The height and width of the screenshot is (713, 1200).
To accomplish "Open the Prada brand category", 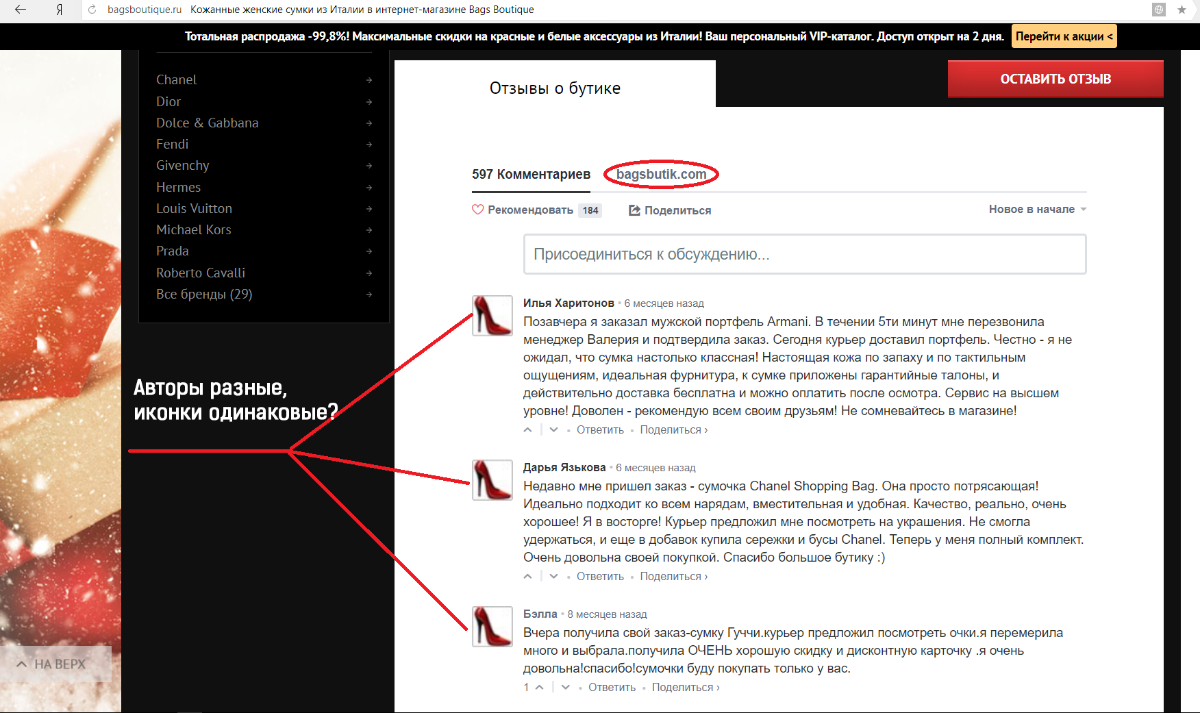I will point(172,252).
